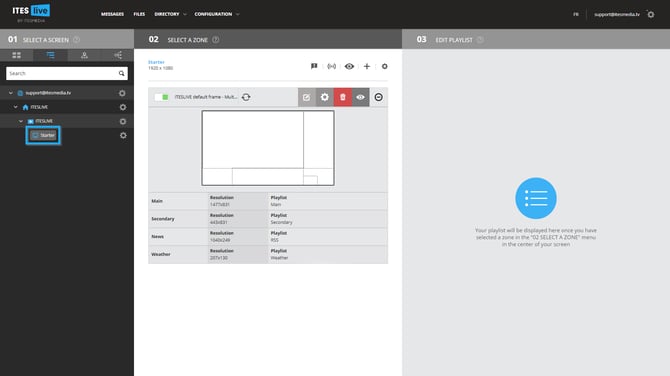Open the Directory dropdown menu
Image resolution: width=670 pixels, height=376 pixels.
point(170,14)
